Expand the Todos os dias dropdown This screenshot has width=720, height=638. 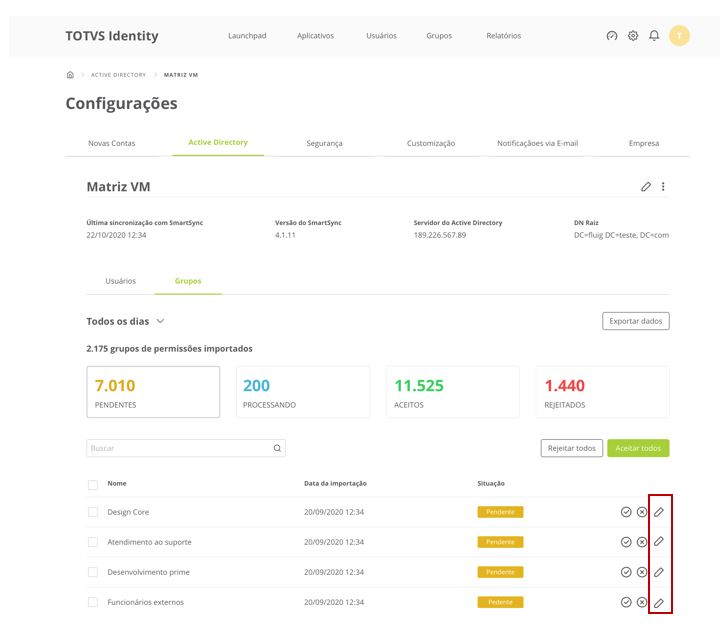pos(160,322)
